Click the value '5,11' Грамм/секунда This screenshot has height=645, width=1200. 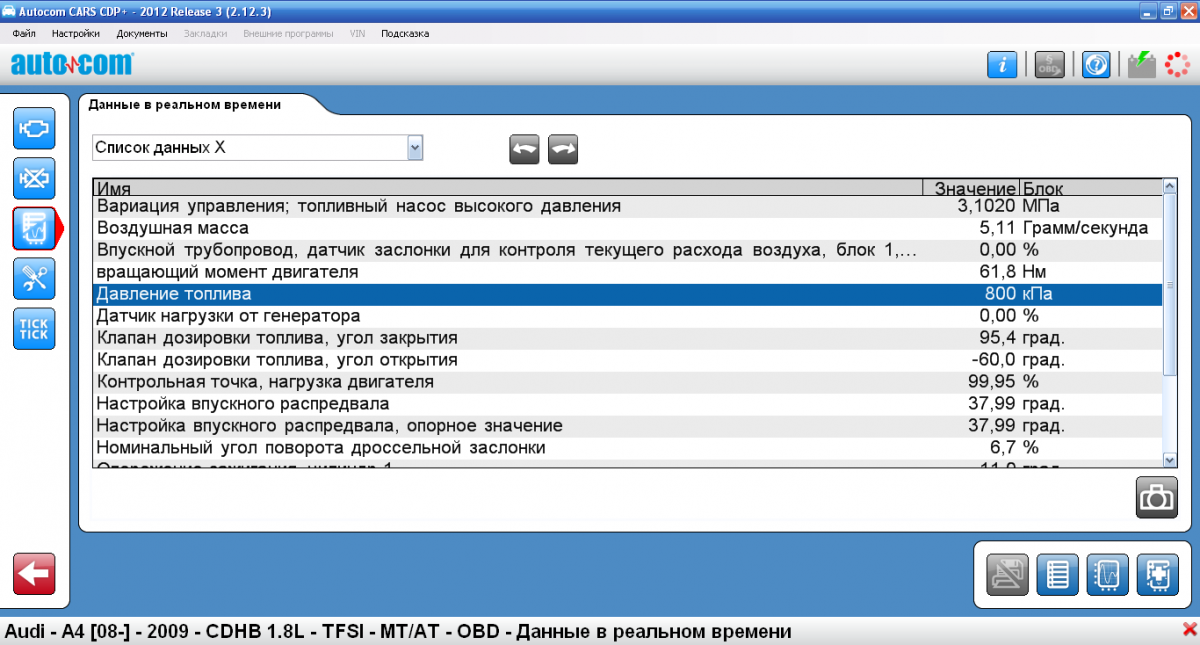[998, 228]
